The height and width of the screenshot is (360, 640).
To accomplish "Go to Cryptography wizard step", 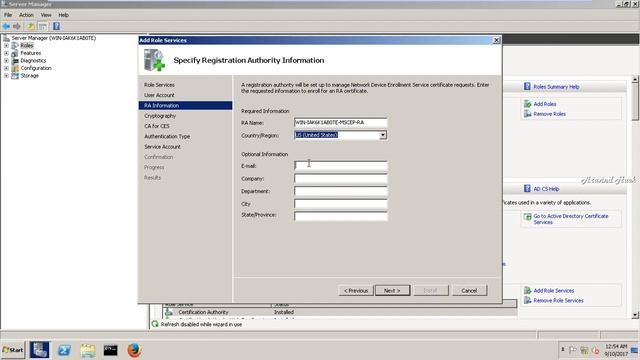I will (160, 116).
